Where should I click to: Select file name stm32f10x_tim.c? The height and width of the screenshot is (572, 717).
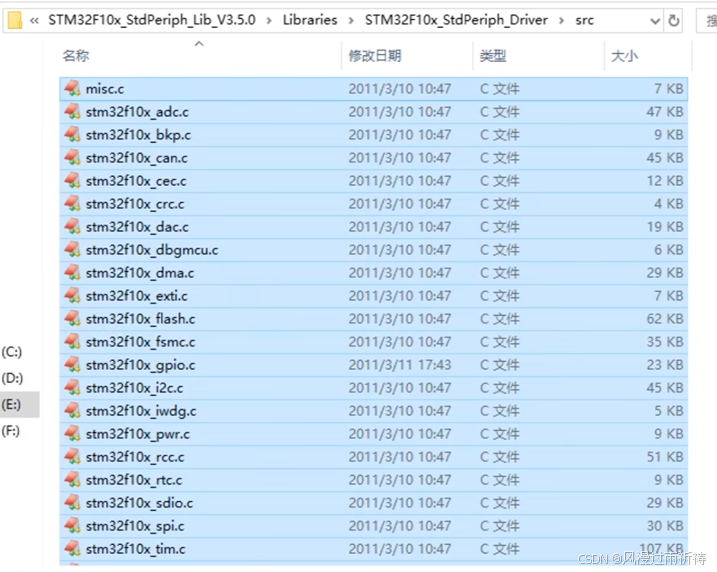(x=135, y=549)
